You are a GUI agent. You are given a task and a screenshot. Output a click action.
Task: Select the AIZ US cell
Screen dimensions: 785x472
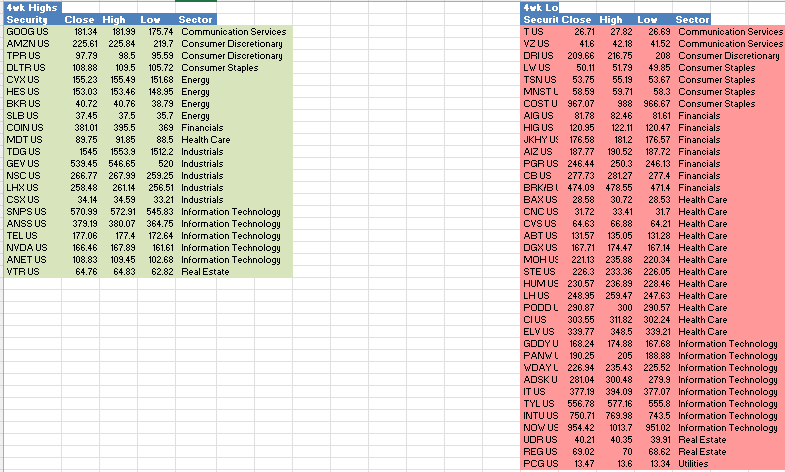[540, 152]
